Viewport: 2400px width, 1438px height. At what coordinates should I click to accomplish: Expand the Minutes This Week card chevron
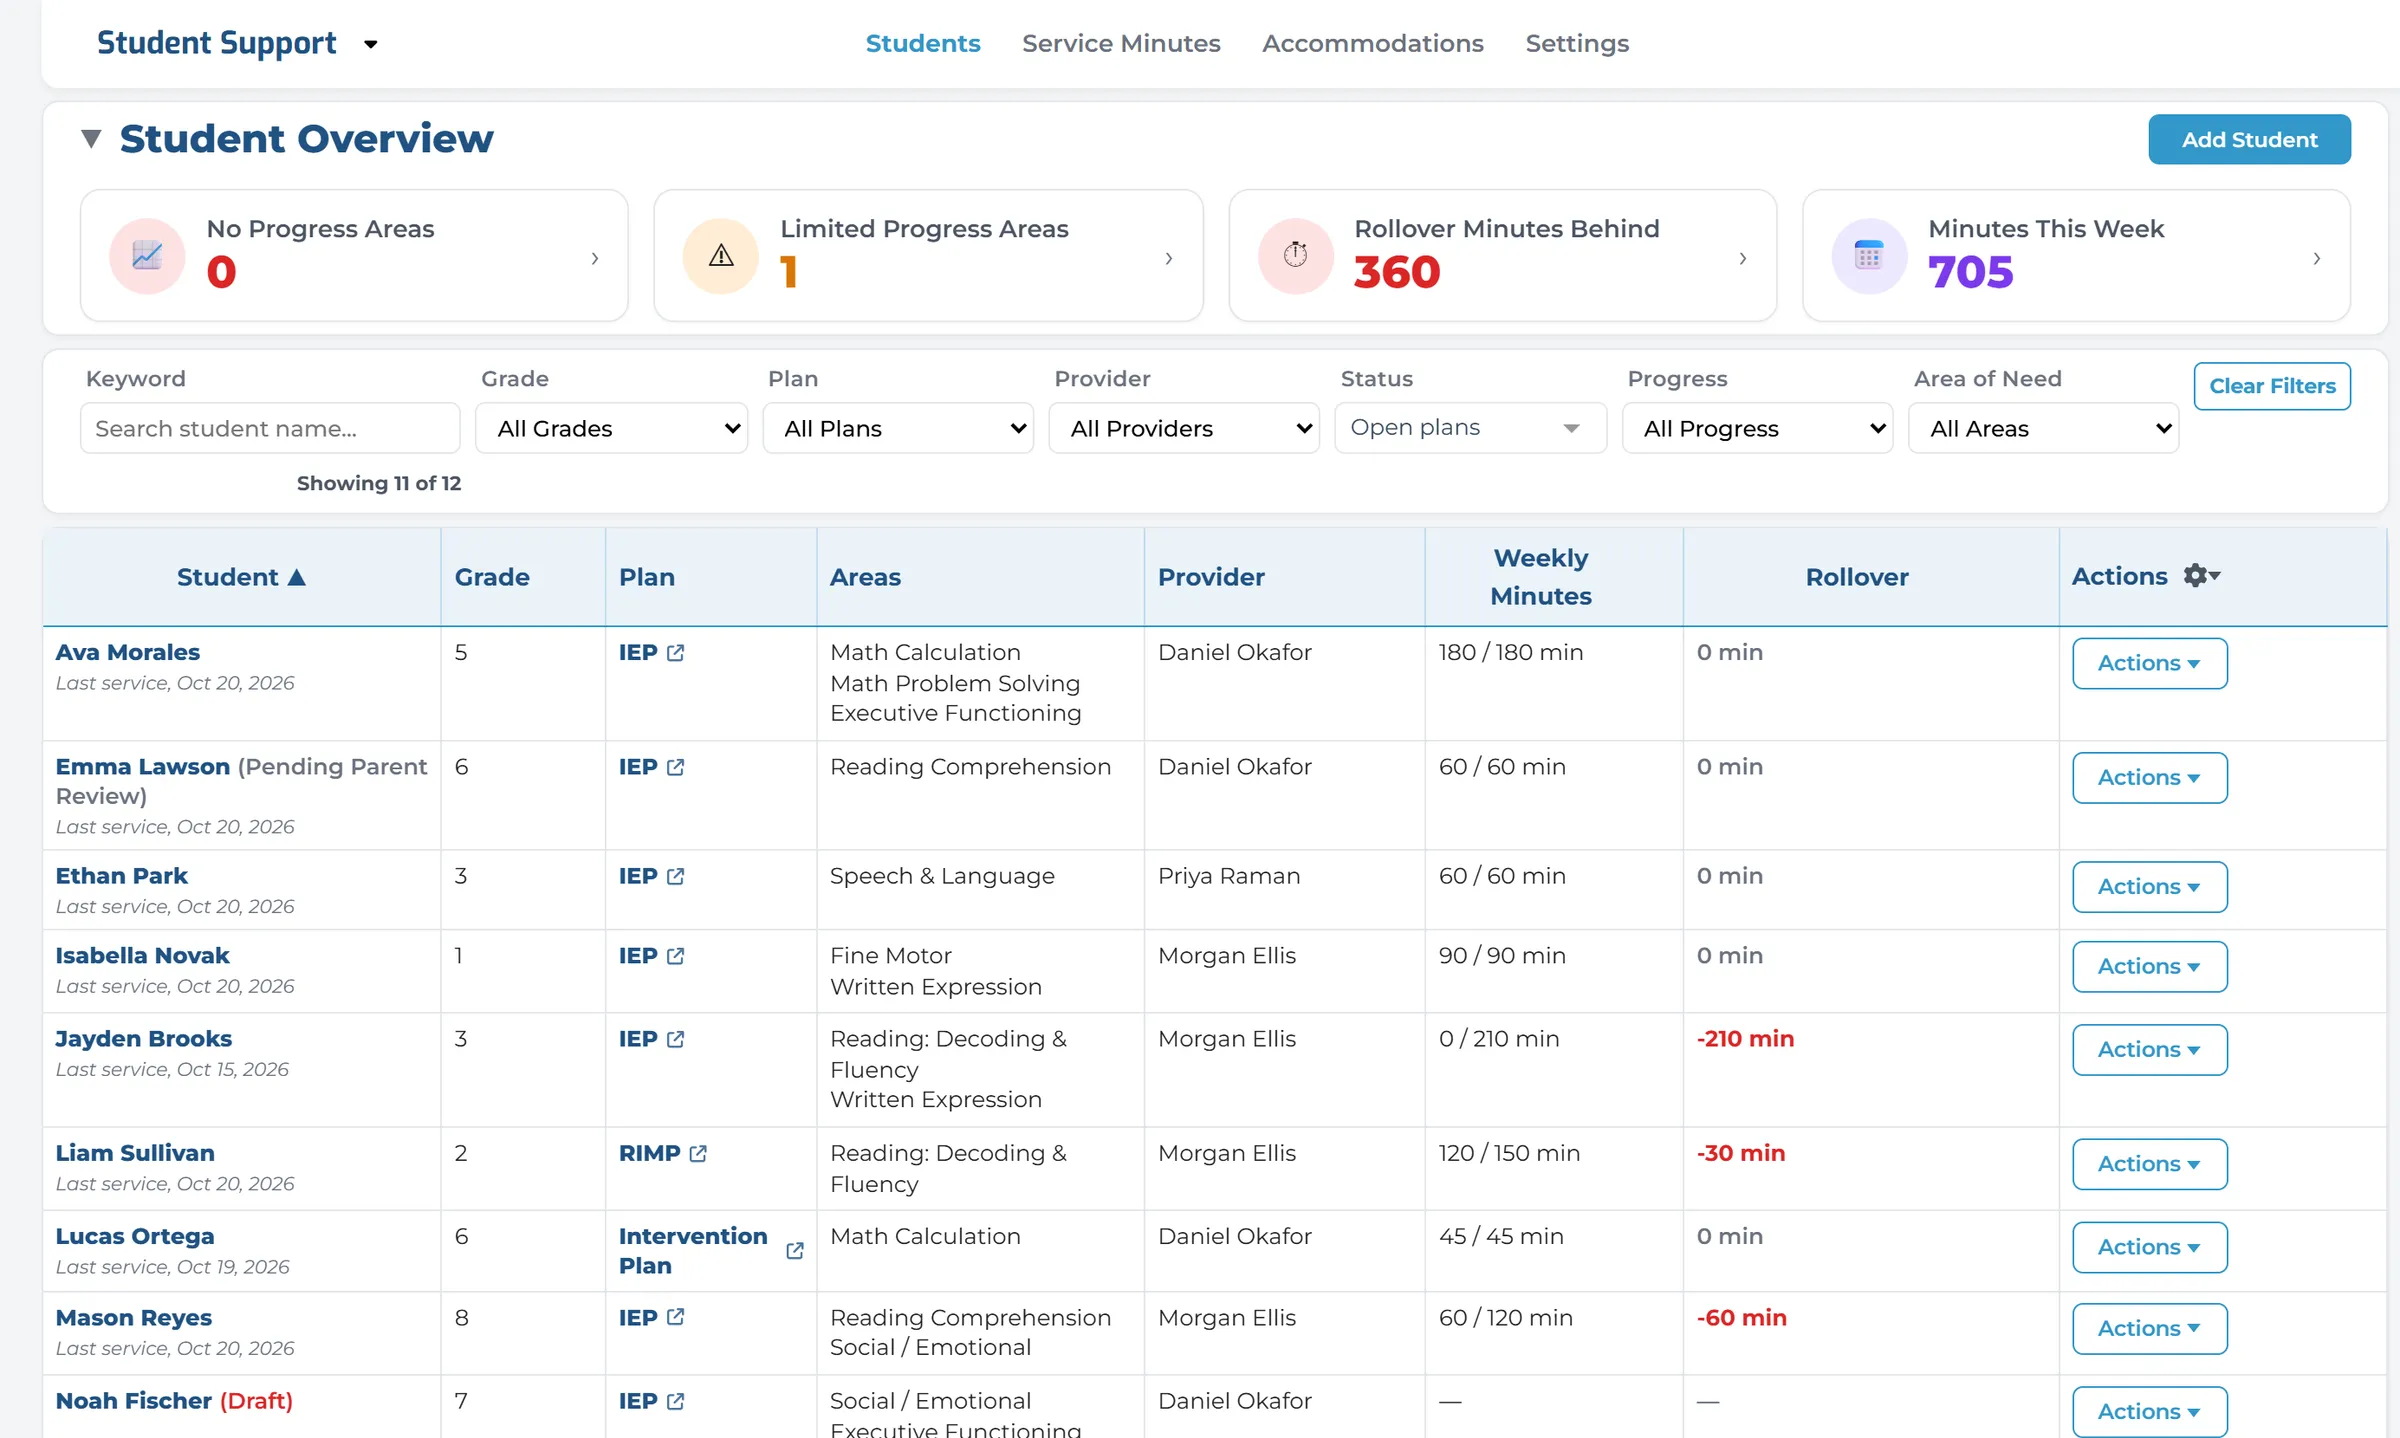[x=2317, y=258]
